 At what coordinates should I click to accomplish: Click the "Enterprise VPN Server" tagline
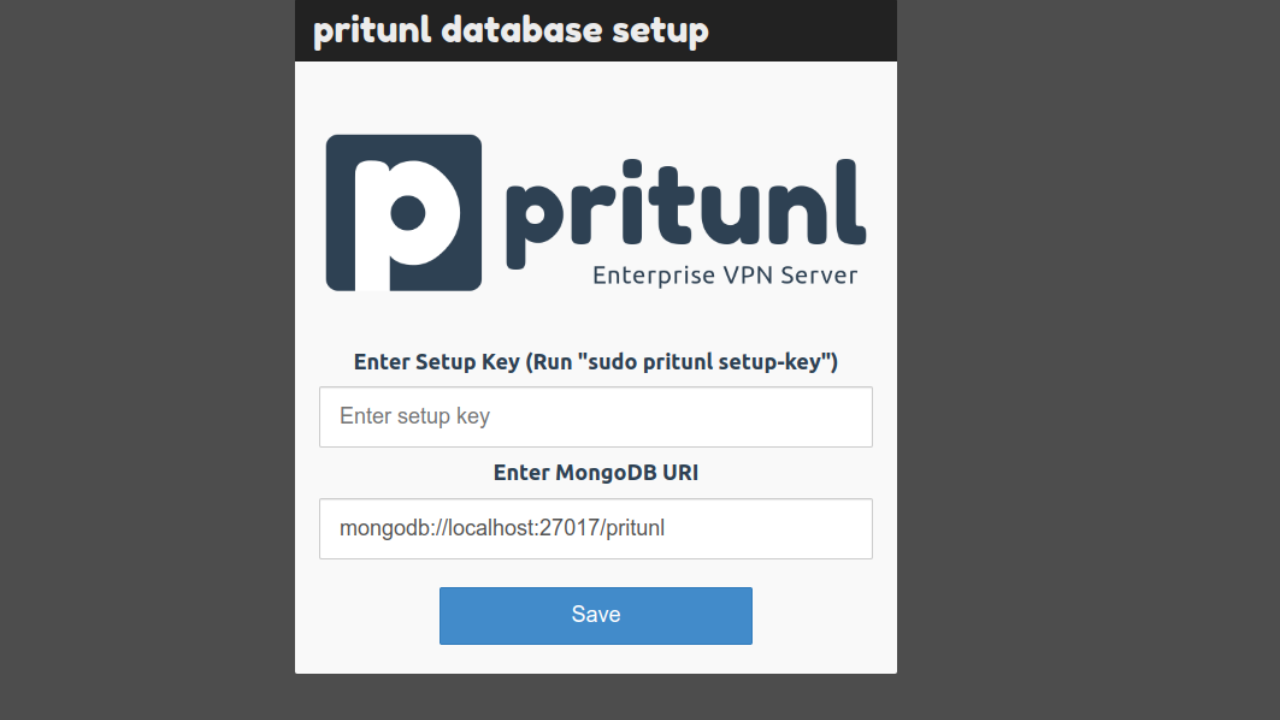(x=725, y=275)
